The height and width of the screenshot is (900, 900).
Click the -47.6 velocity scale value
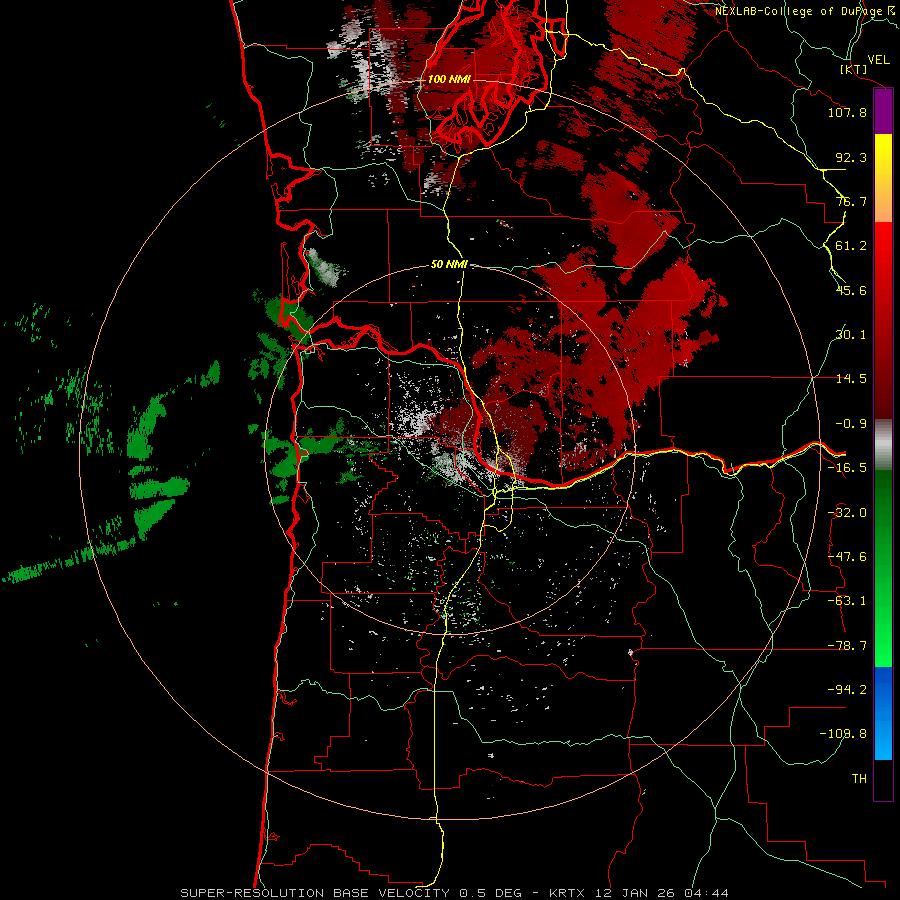point(847,557)
